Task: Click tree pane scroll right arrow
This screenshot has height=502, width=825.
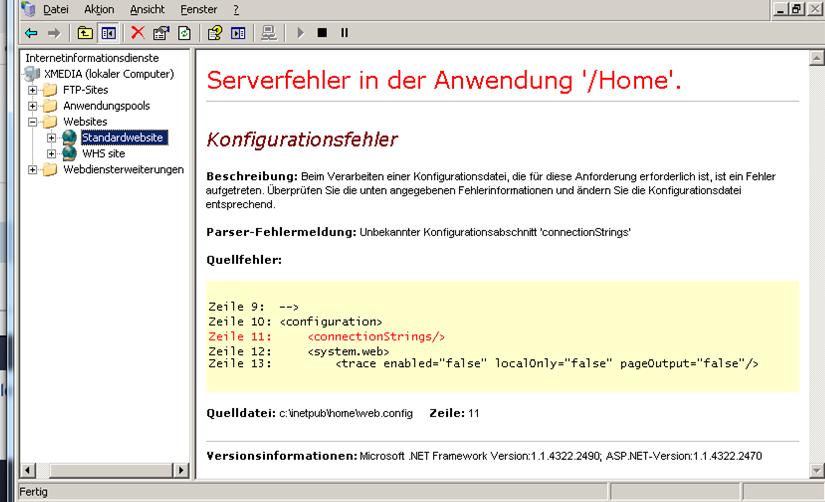Action: 181,470
